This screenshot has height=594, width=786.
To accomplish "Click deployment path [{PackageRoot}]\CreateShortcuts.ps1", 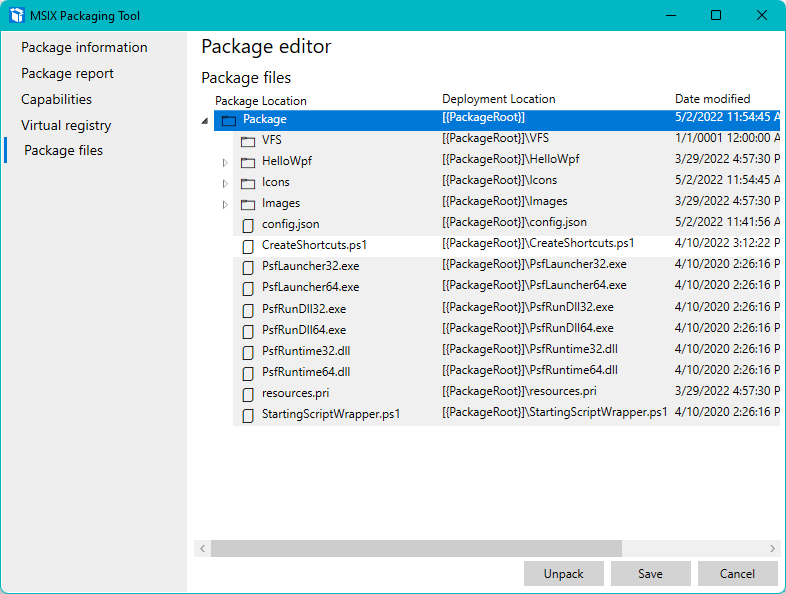I will (x=538, y=243).
